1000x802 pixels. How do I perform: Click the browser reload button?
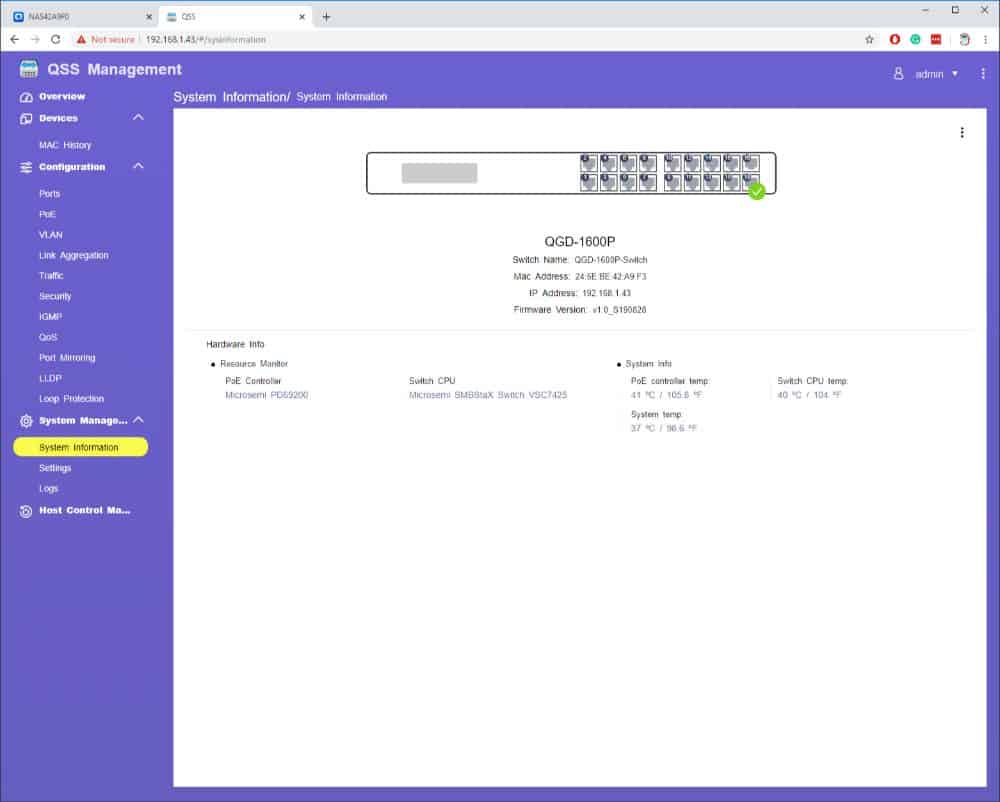pos(55,39)
